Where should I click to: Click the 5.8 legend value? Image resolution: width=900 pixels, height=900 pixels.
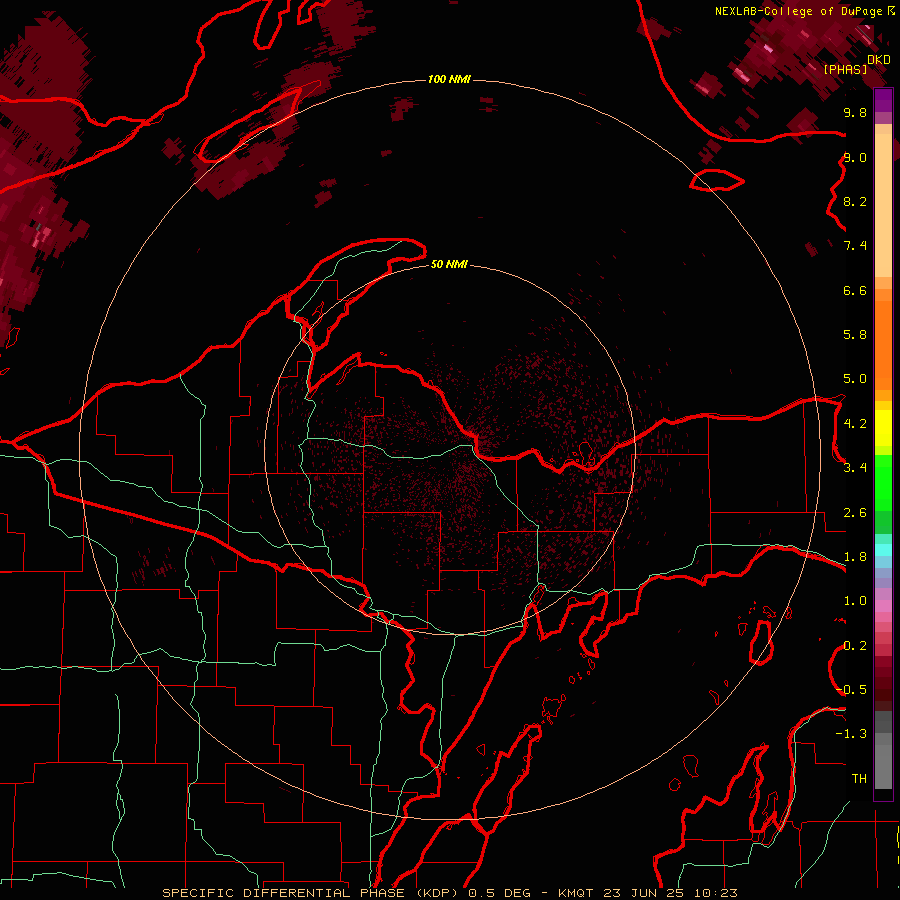tap(855, 334)
